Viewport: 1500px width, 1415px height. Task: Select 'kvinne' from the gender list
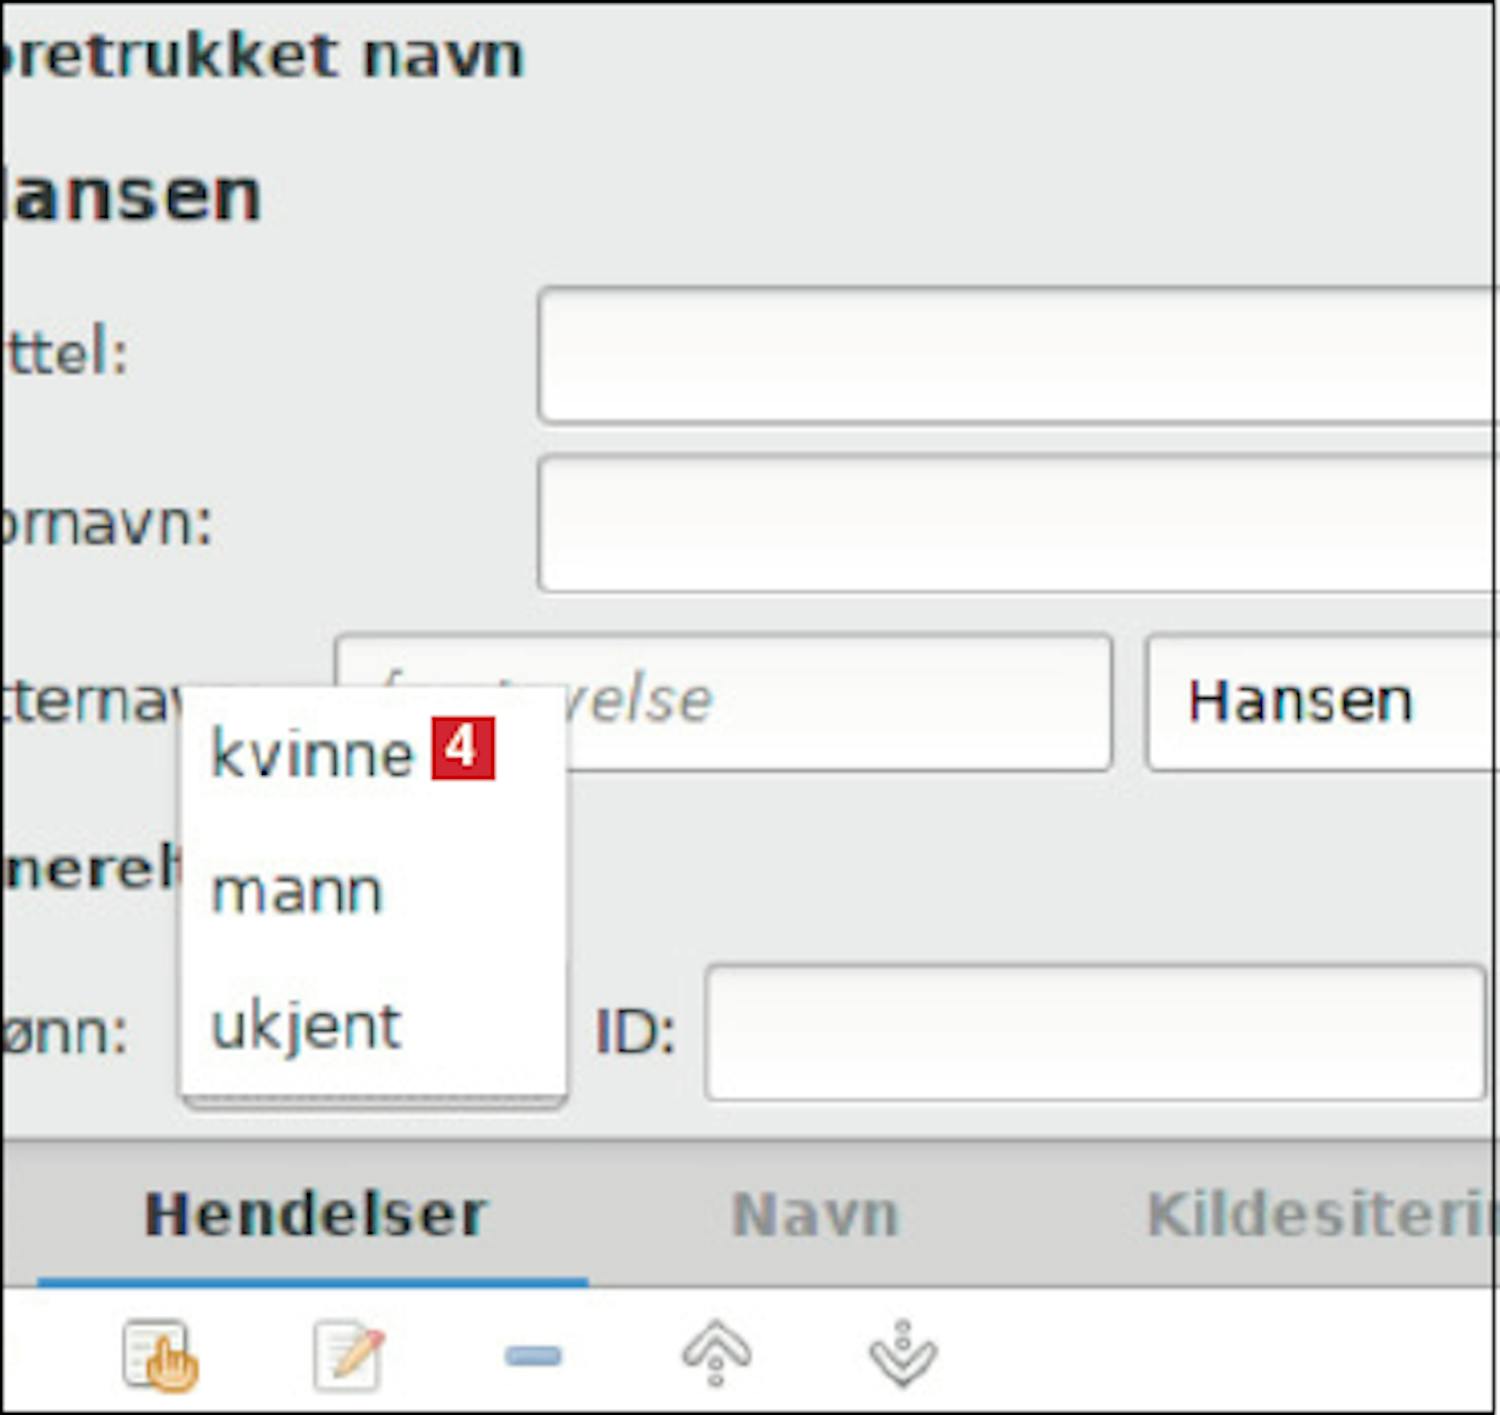(x=312, y=753)
